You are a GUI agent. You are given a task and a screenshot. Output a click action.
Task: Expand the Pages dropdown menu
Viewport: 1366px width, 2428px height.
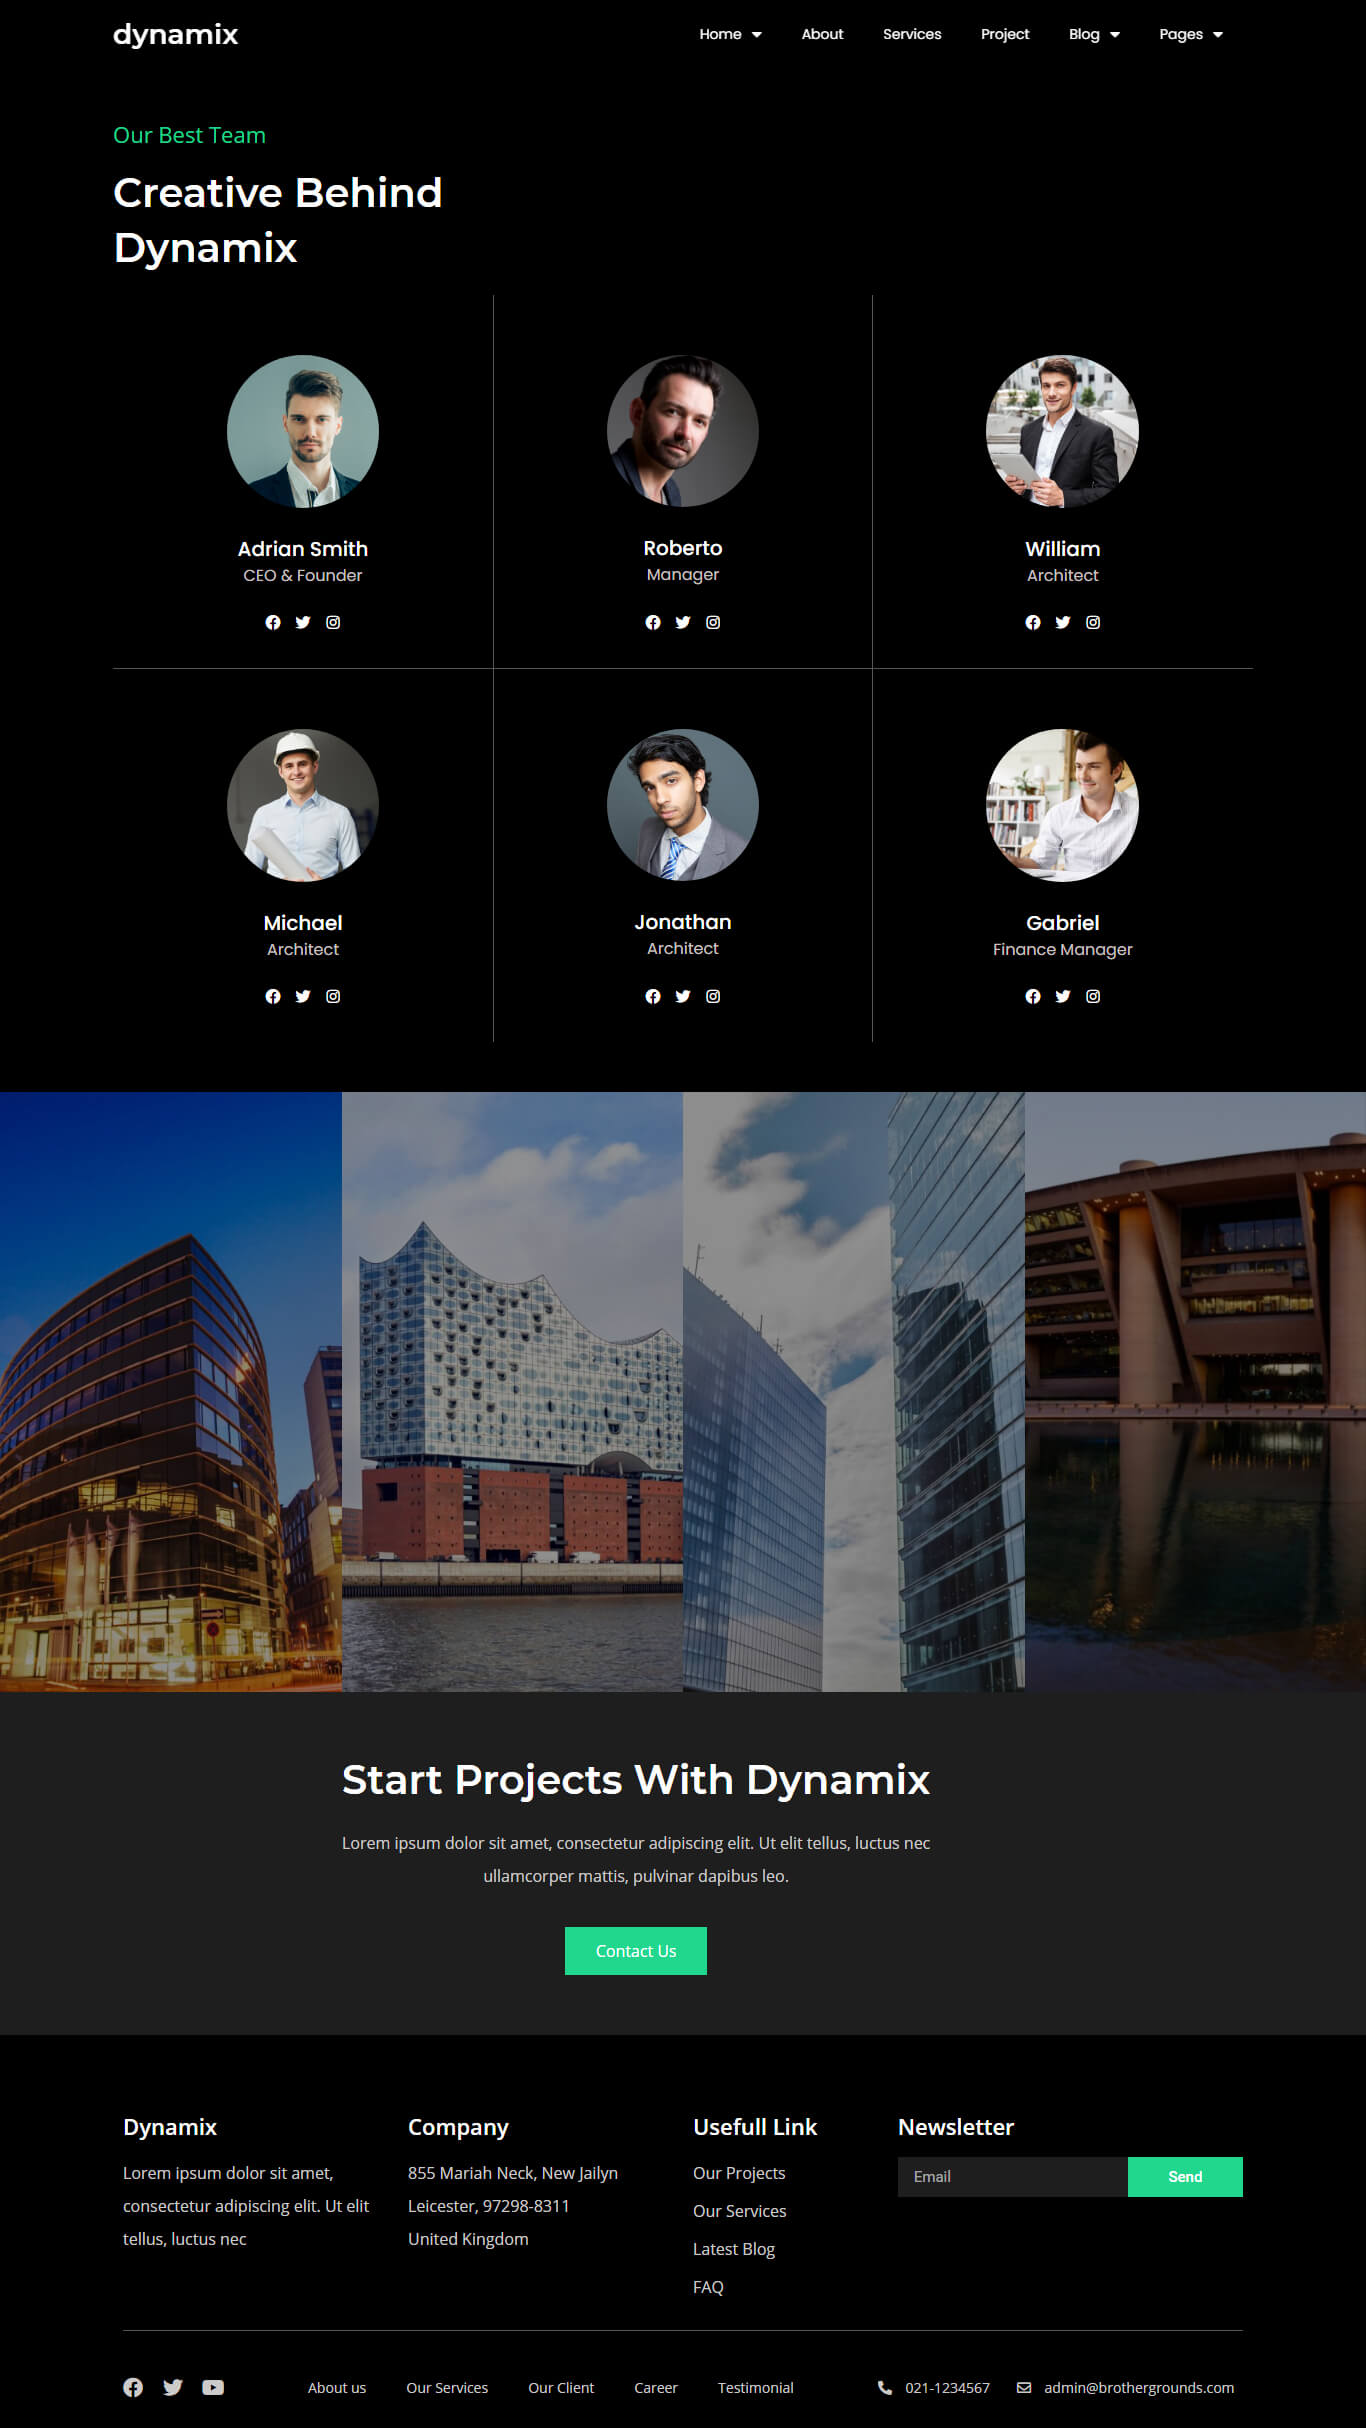[x=1191, y=34]
